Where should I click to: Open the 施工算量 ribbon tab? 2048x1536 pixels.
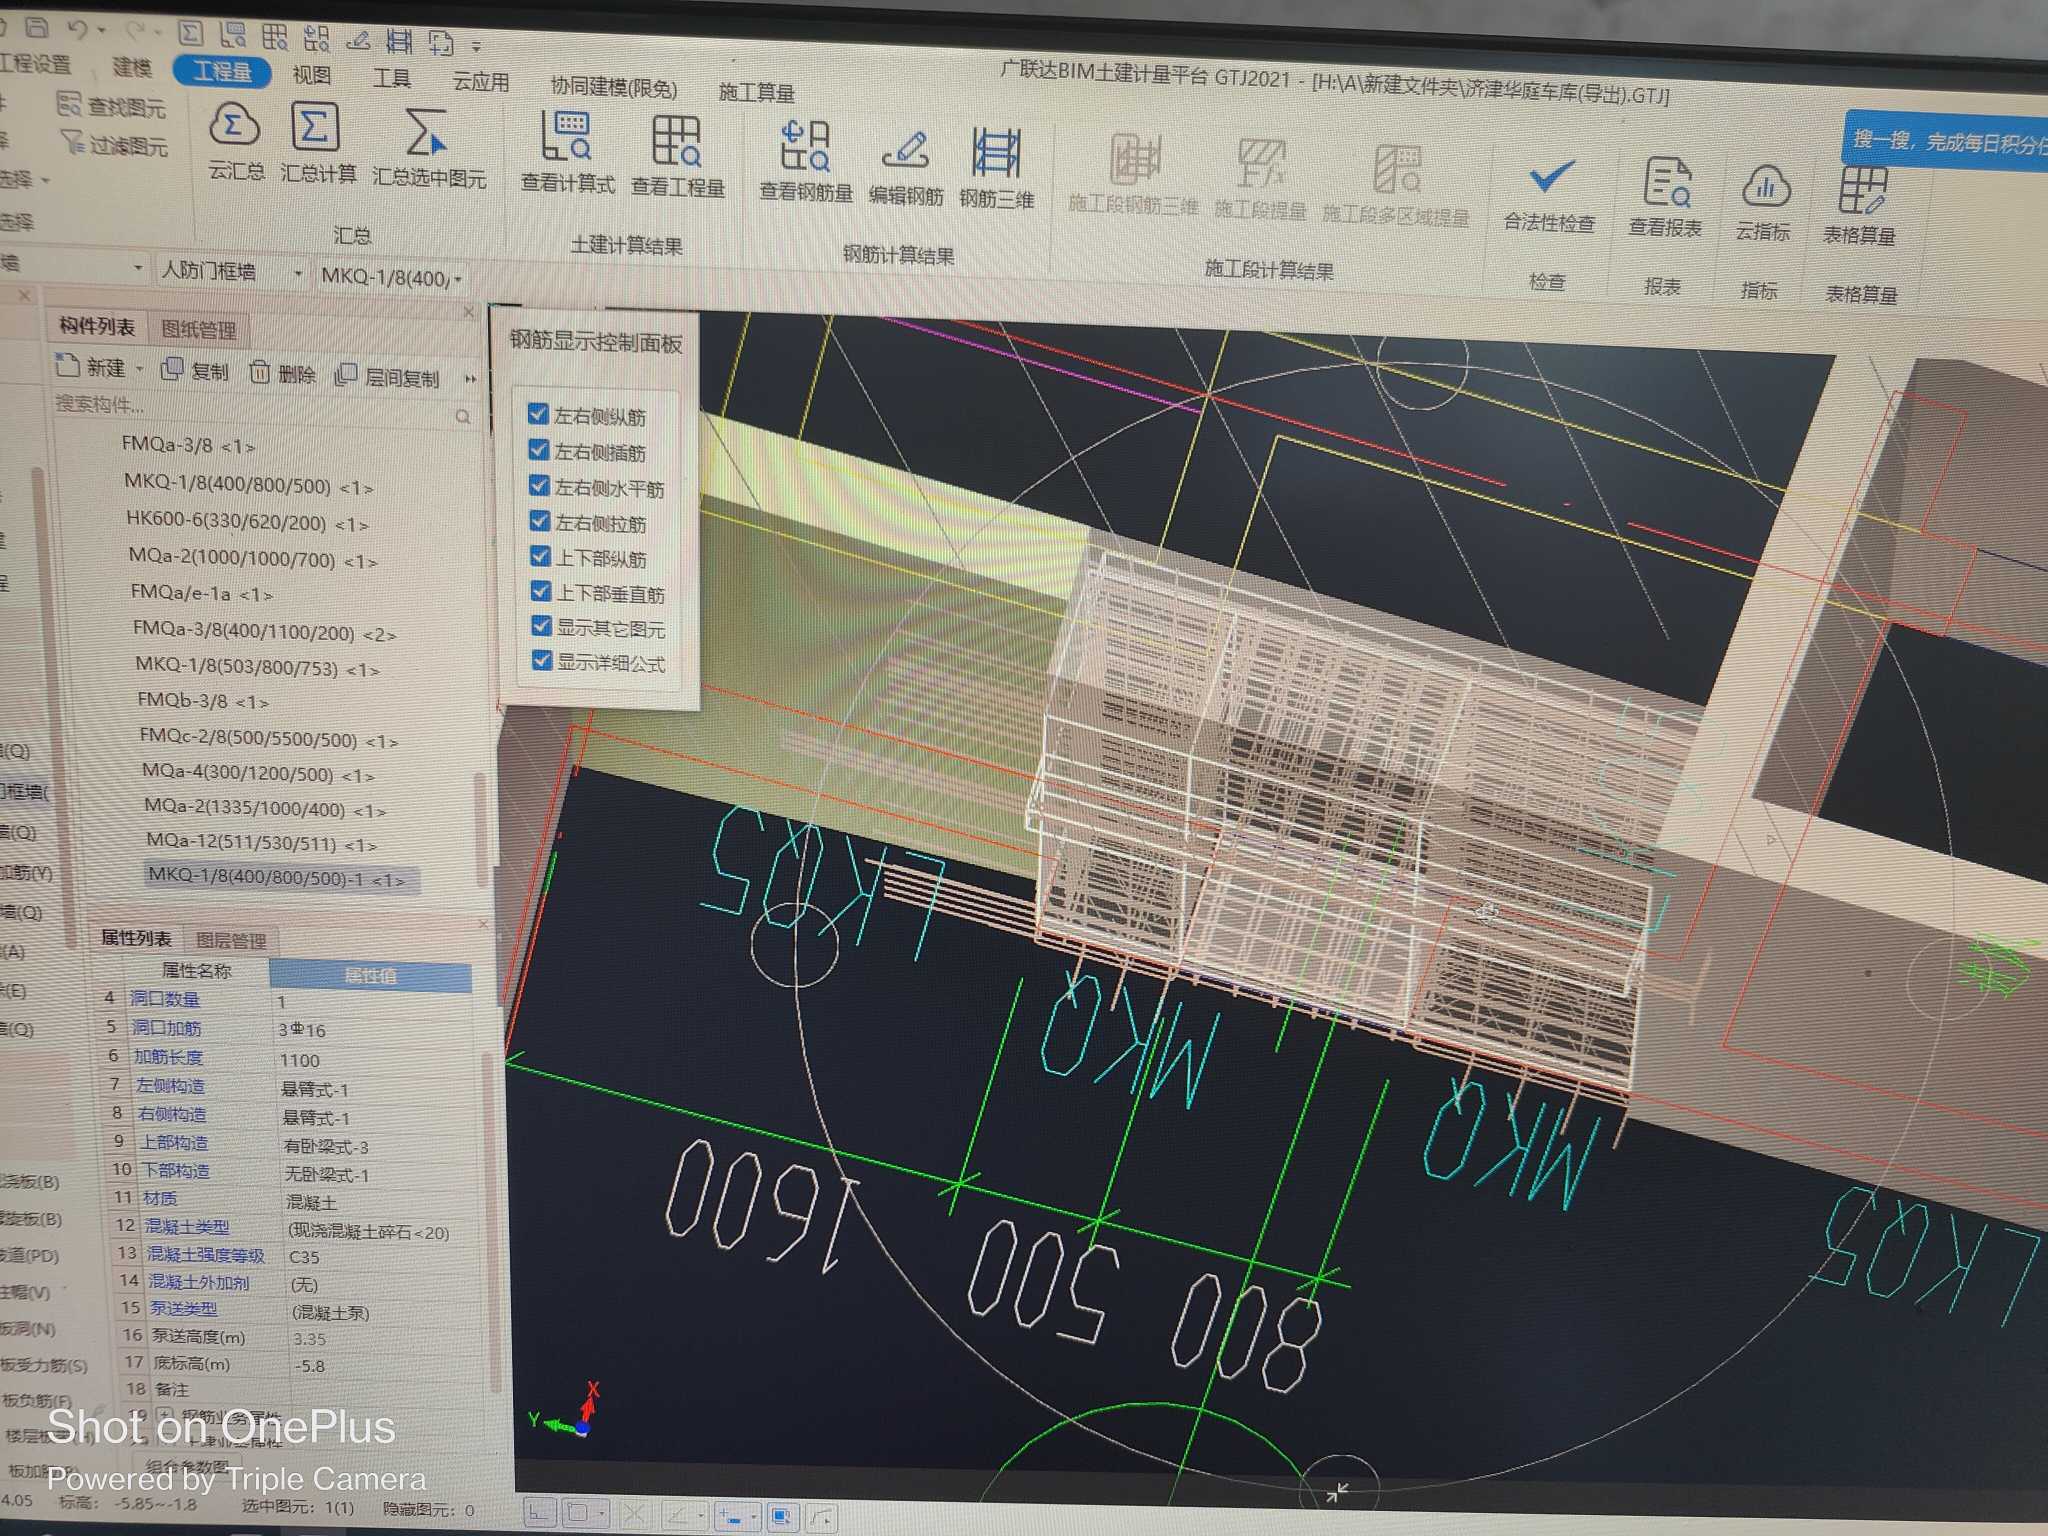[x=756, y=93]
